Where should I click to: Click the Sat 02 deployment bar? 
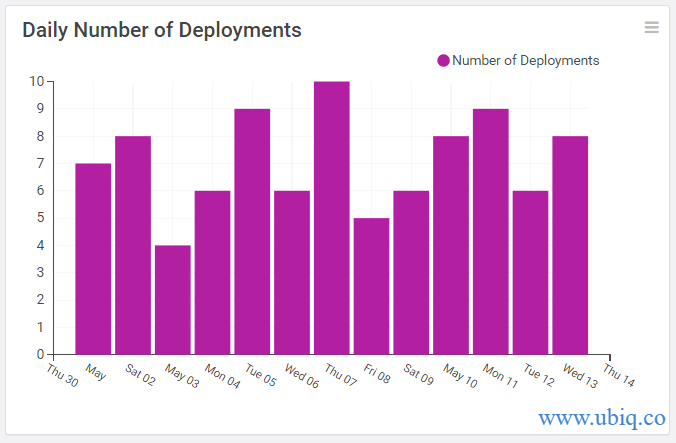pyautogui.click(x=133, y=246)
